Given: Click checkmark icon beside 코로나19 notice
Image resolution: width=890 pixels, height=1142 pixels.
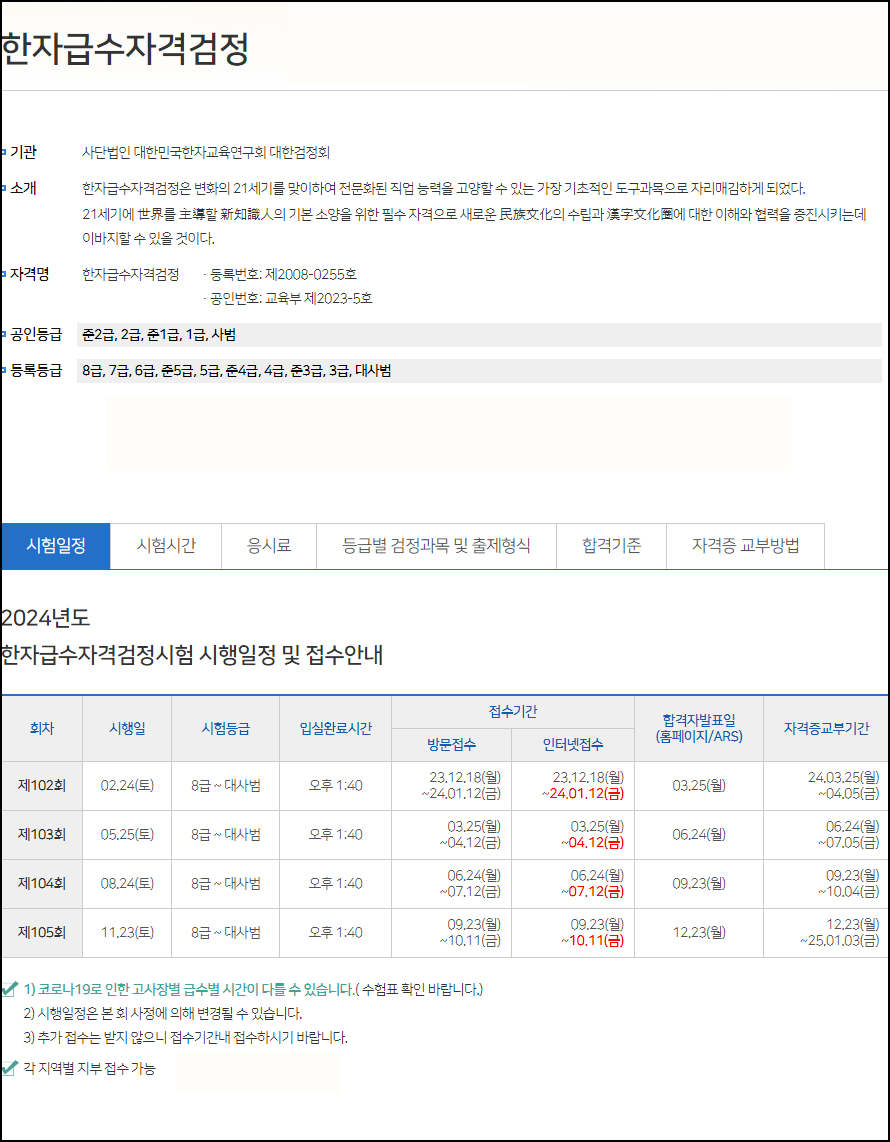Looking at the screenshot, I should point(9,988).
